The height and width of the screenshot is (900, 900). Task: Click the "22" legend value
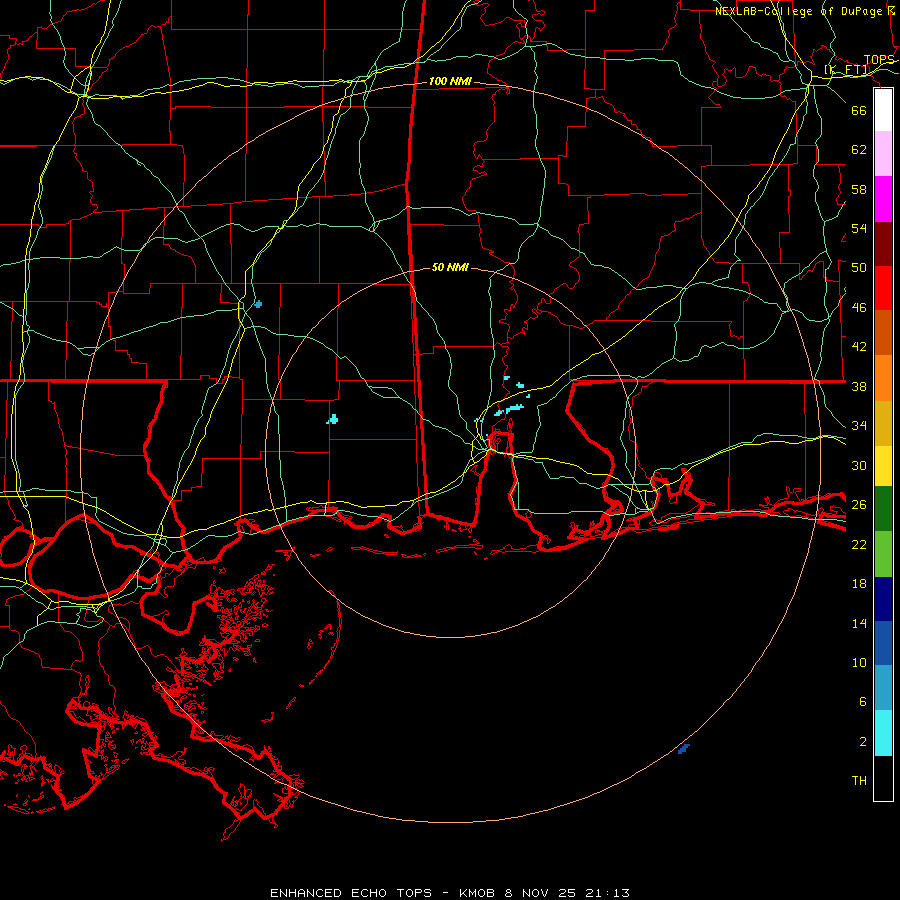click(x=859, y=544)
